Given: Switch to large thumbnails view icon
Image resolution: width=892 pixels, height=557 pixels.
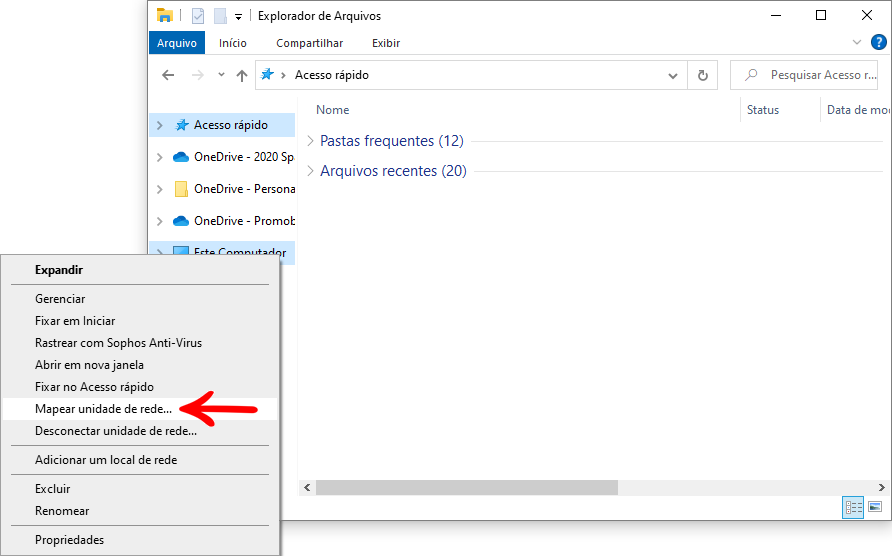Looking at the screenshot, I should point(875,507).
